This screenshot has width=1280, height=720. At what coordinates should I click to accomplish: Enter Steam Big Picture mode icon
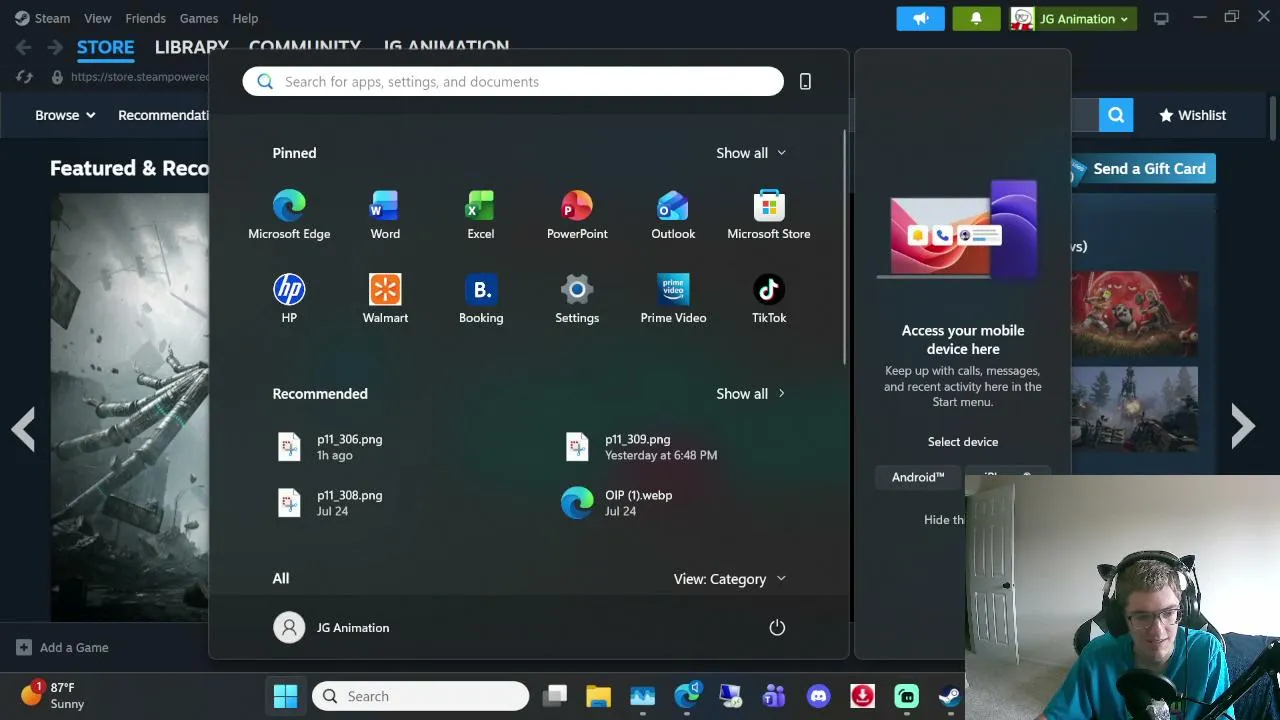tap(1161, 18)
